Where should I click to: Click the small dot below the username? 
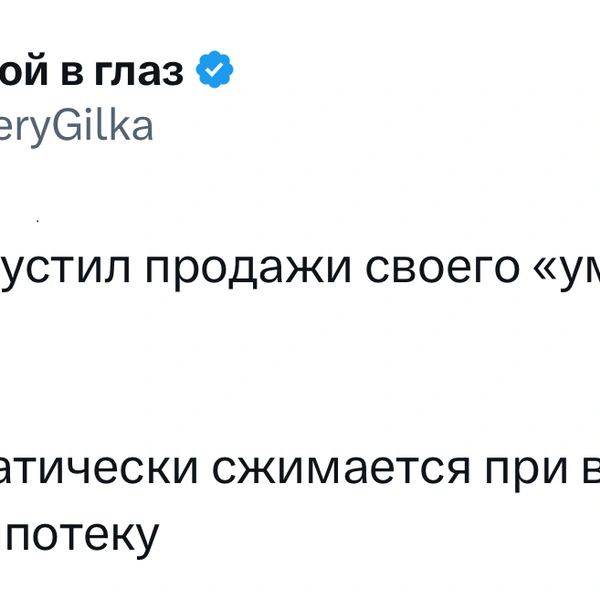coord(37,217)
